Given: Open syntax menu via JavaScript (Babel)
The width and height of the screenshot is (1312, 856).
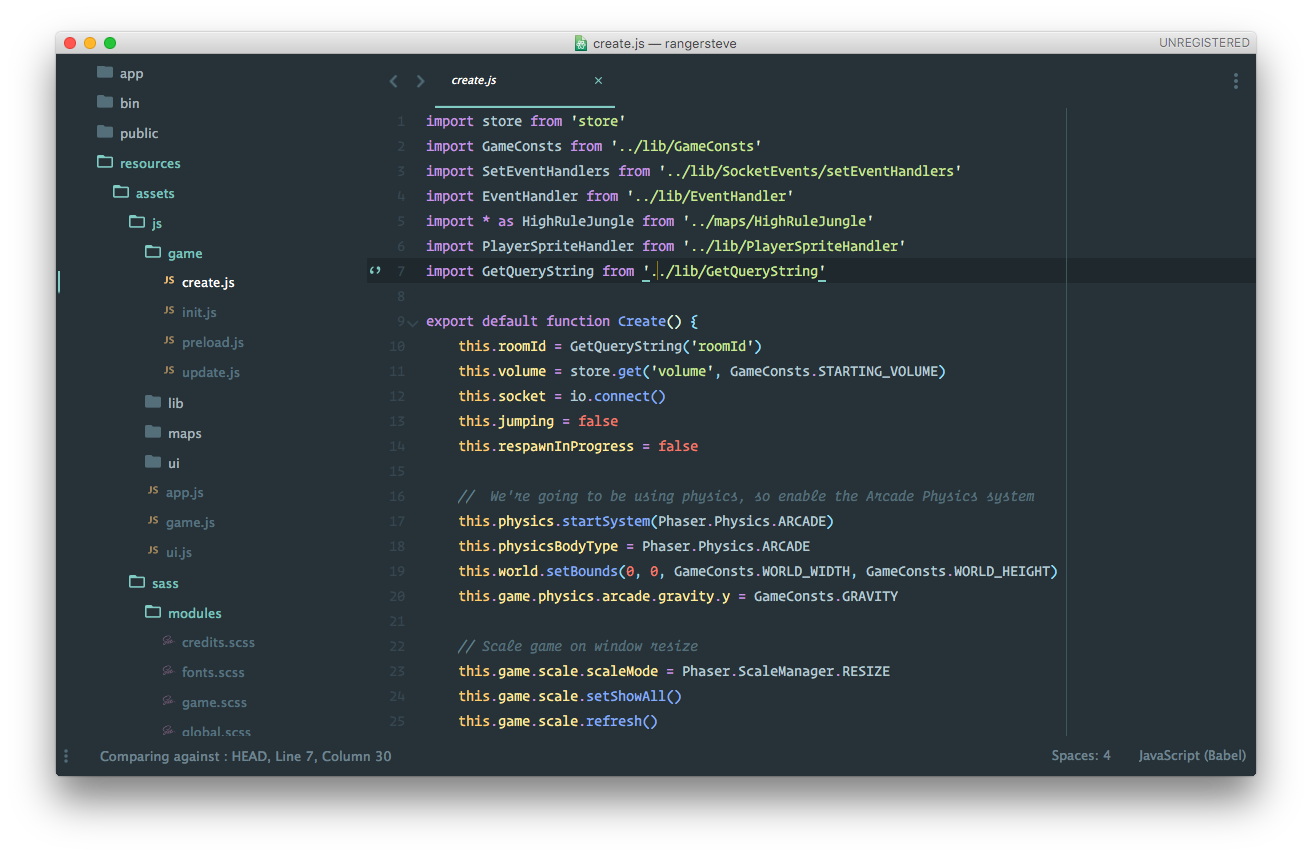Looking at the screenshot, I should click(1192, 755).
